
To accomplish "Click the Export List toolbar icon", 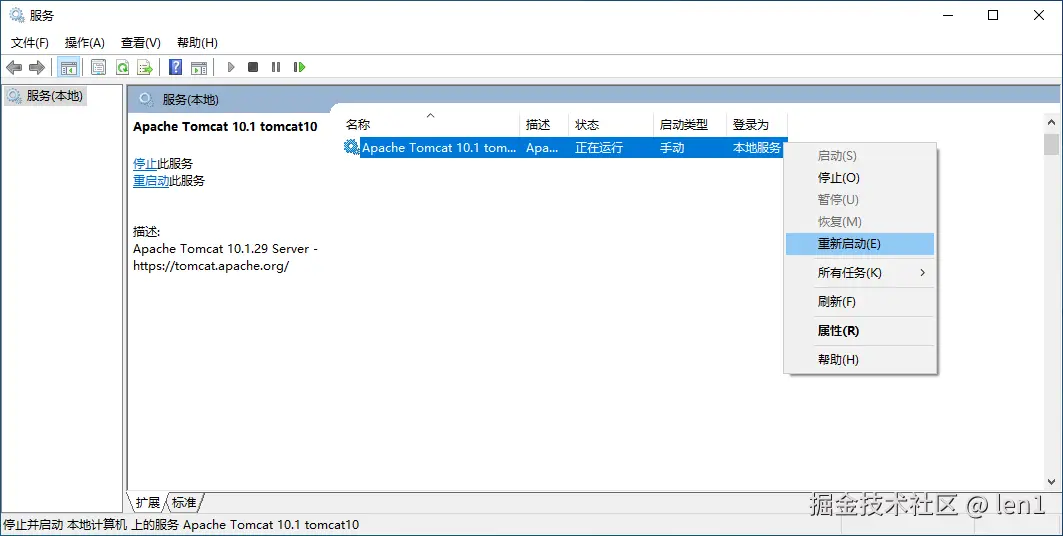I will pos(145,67).
